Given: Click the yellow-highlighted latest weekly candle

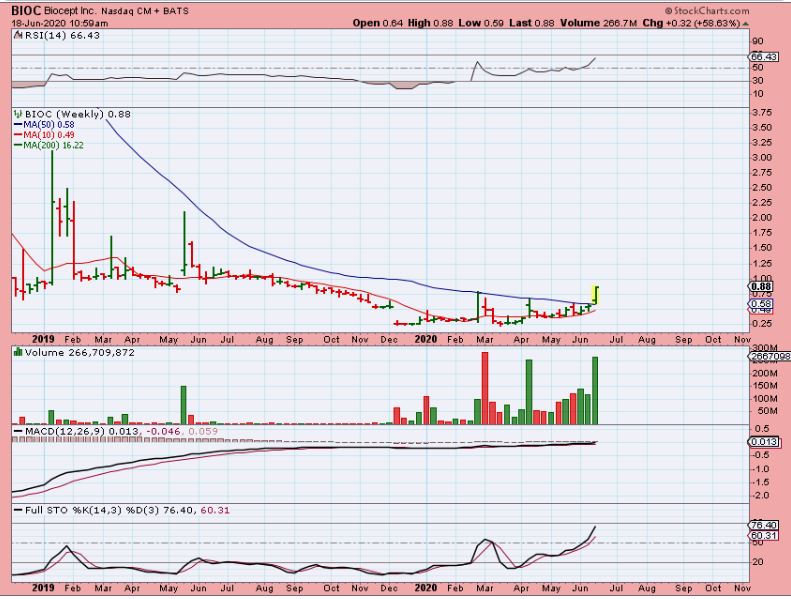Looking at the screenshot, I should (x=595, y=295).
